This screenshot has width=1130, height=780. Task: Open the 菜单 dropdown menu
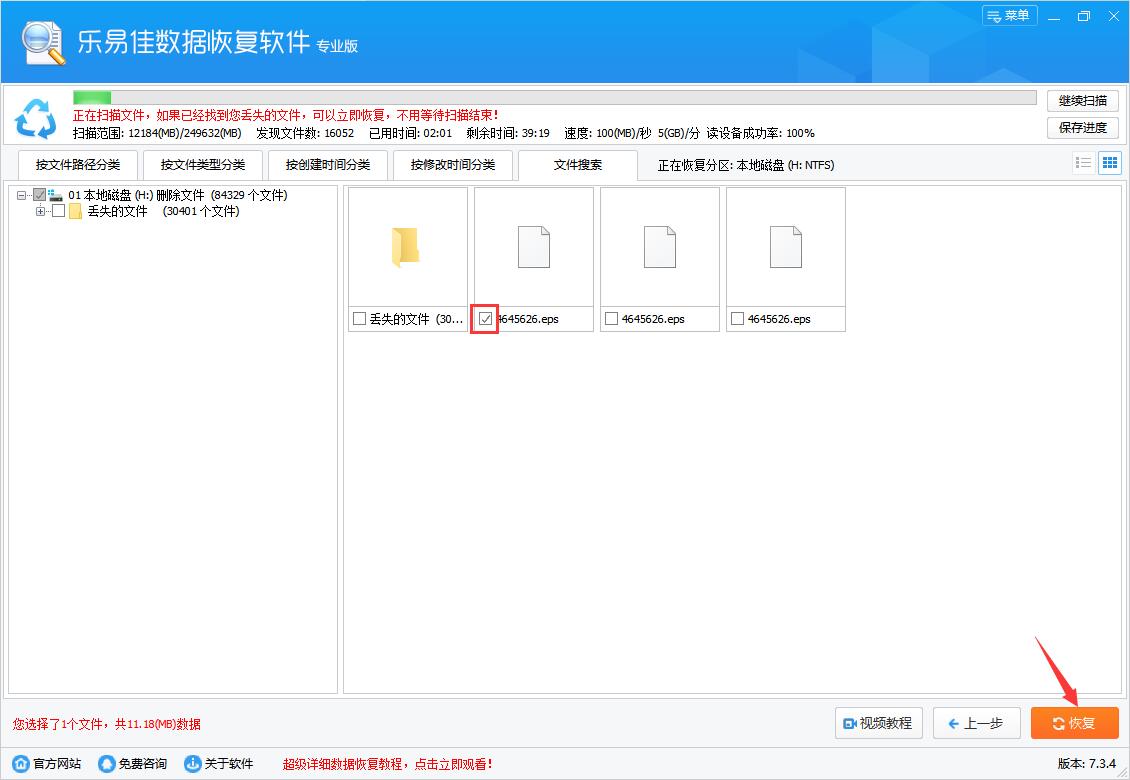point(1009,16)
